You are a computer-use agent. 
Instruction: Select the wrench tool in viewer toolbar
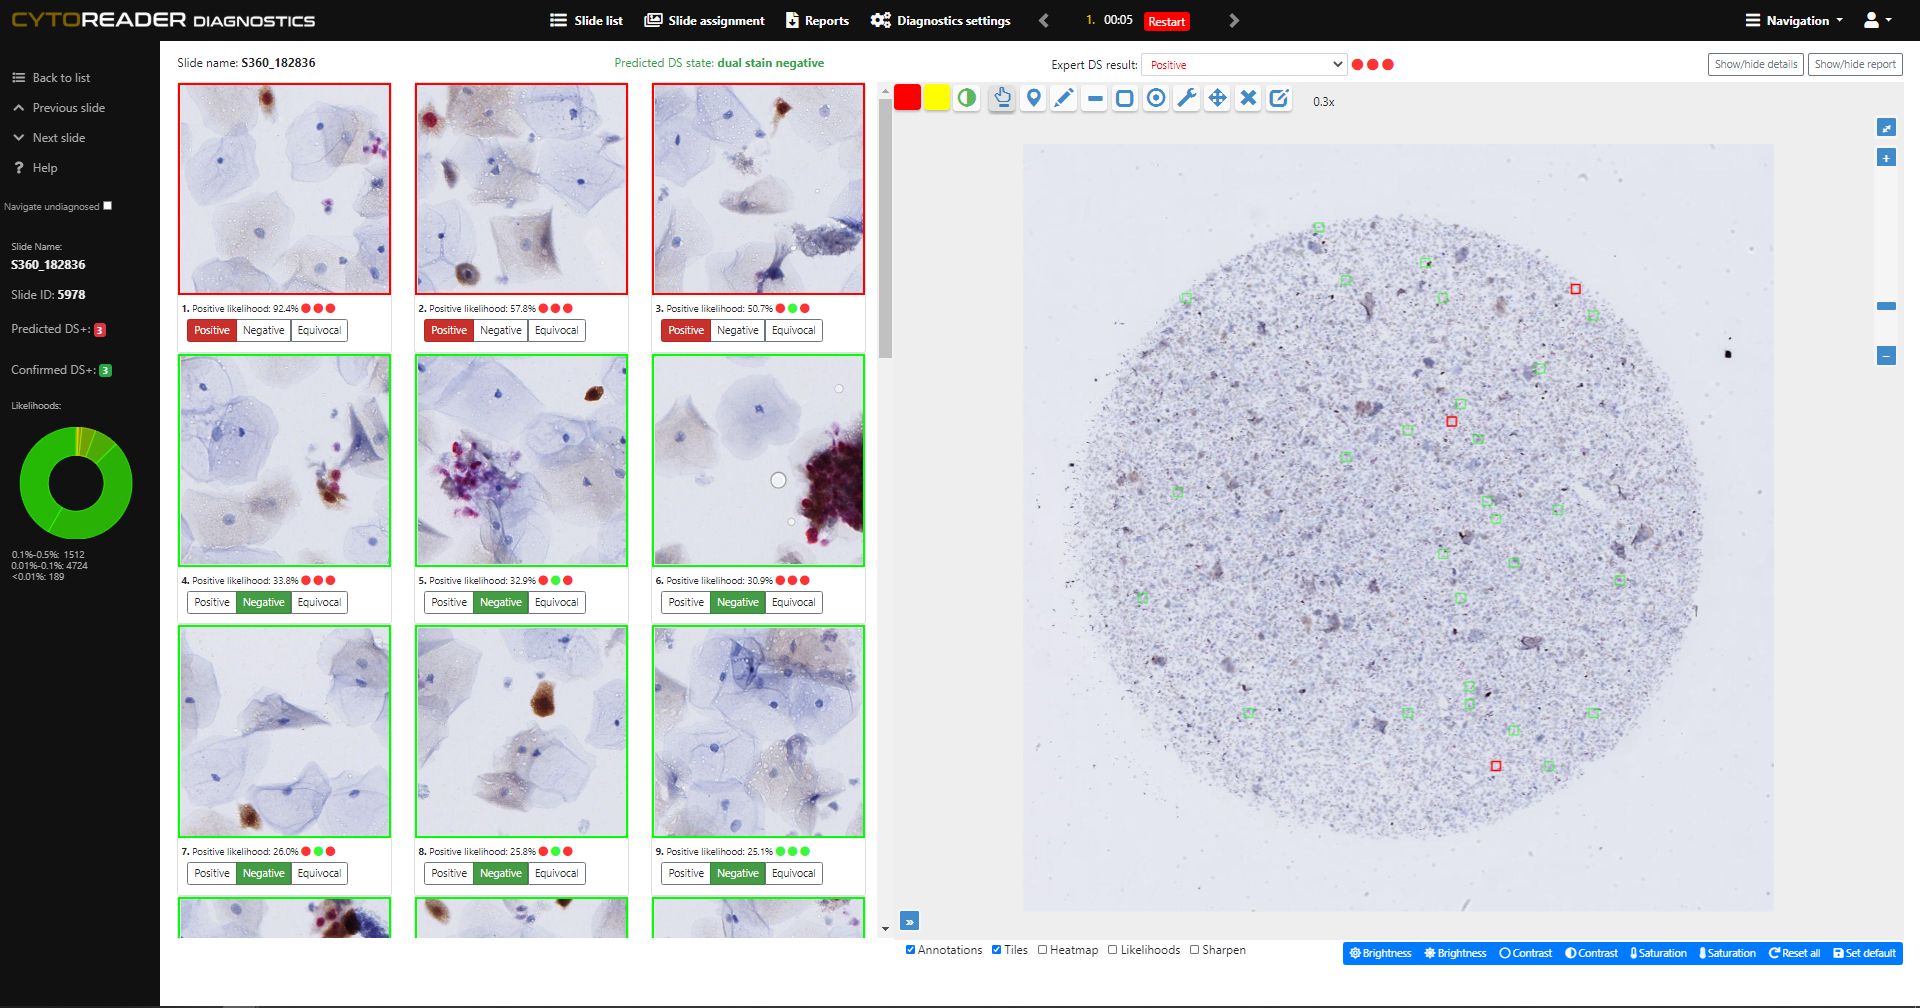[x=1187, y=98]
